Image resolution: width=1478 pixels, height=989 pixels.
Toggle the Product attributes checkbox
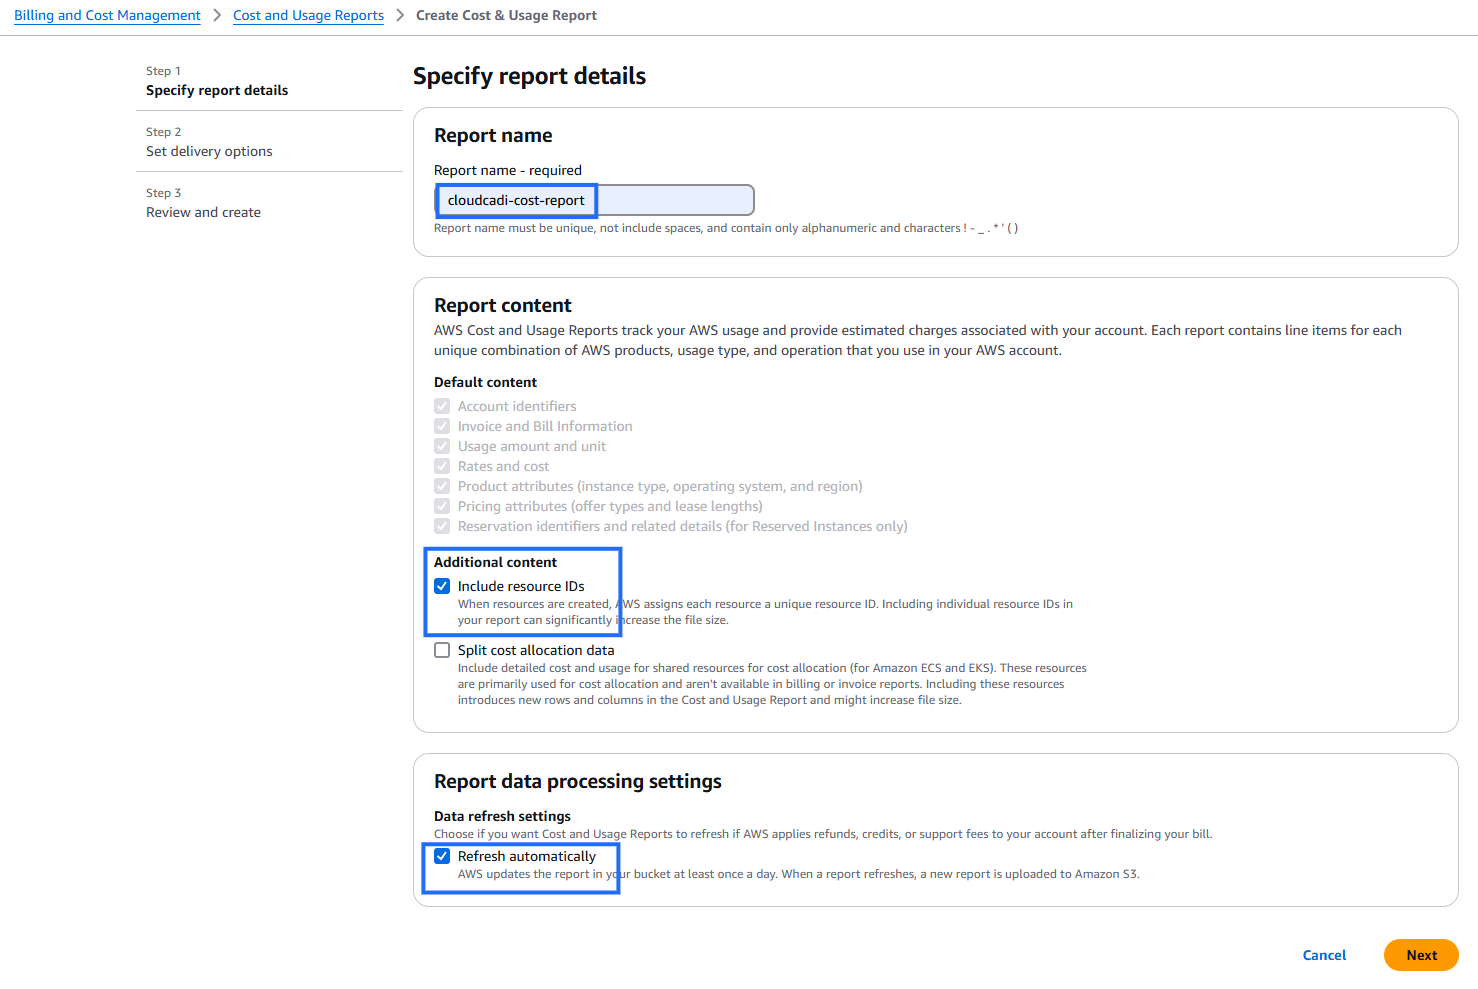[442, 486]
